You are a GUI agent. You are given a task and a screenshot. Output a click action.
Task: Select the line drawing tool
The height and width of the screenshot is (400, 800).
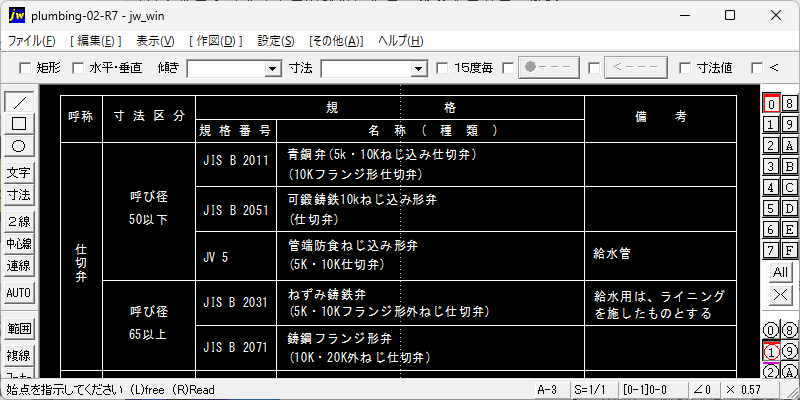(19, 103)
